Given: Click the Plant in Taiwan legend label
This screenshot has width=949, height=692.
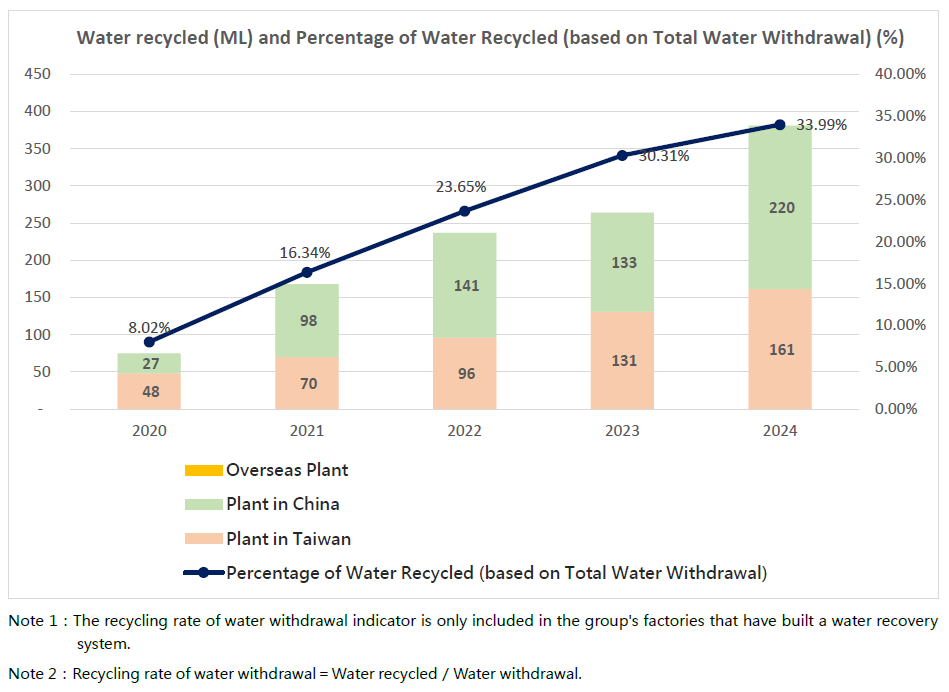Looking at the screenshot, I should 288,539.
